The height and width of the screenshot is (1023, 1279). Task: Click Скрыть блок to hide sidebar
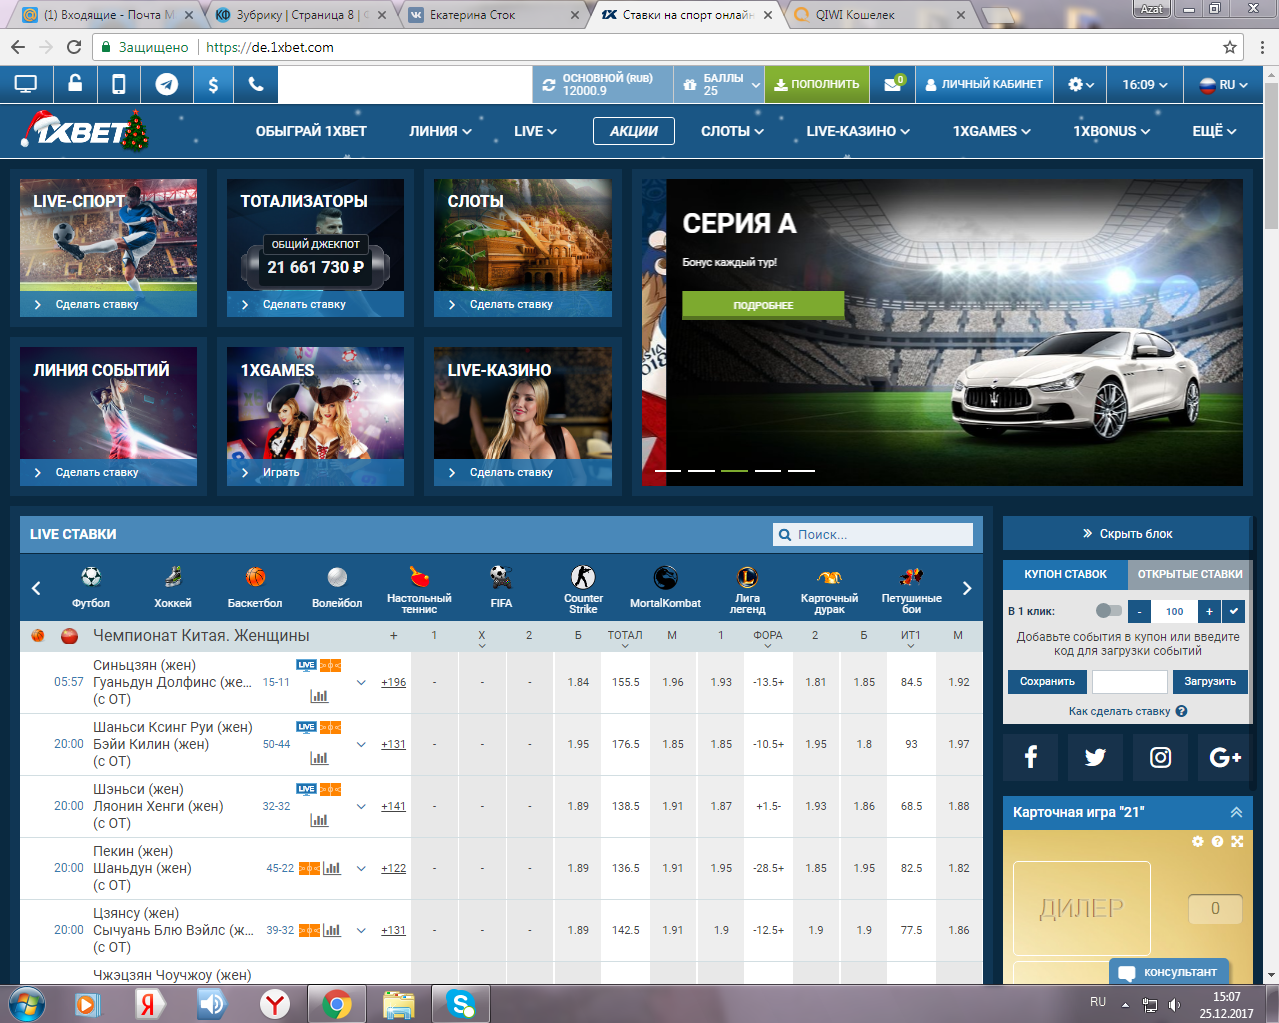point(1127,534)
